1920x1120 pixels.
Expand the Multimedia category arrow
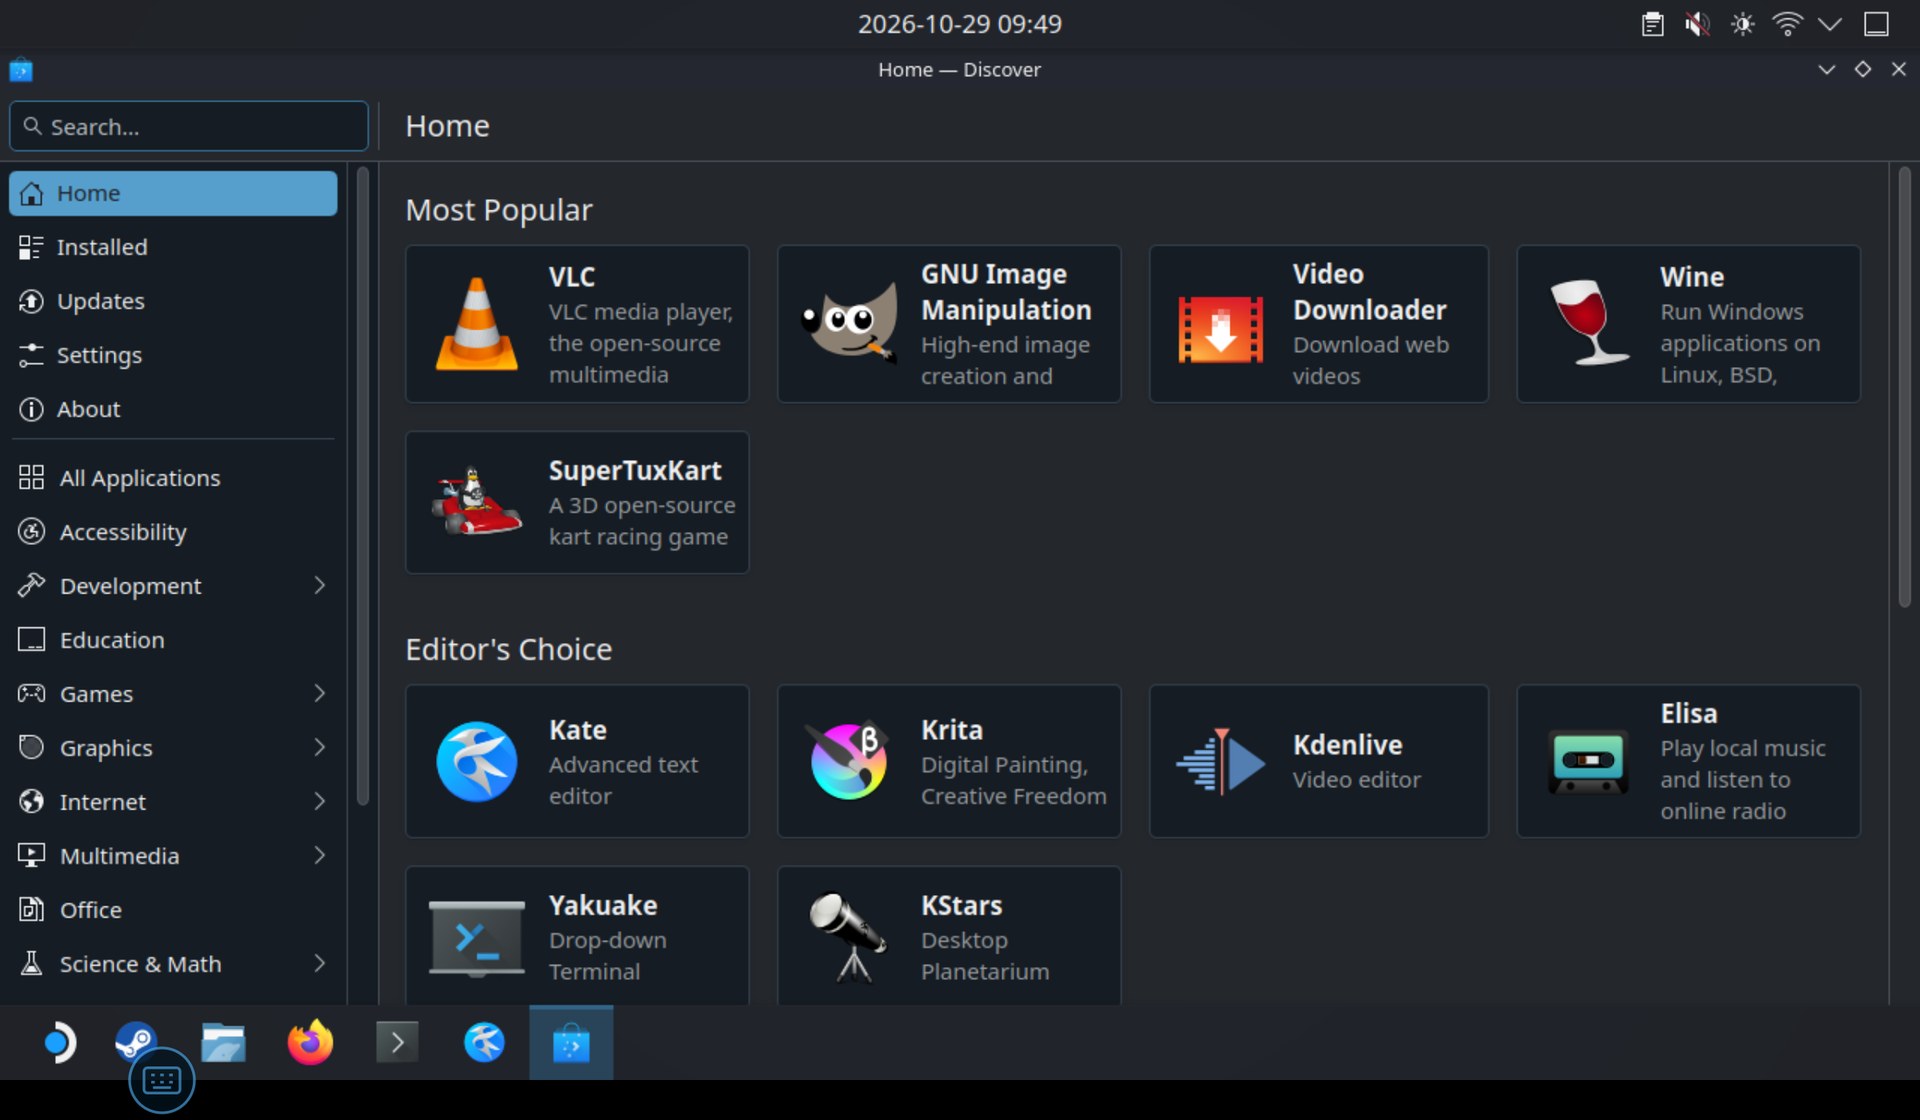pyautogui.click(x=319, y=856)
